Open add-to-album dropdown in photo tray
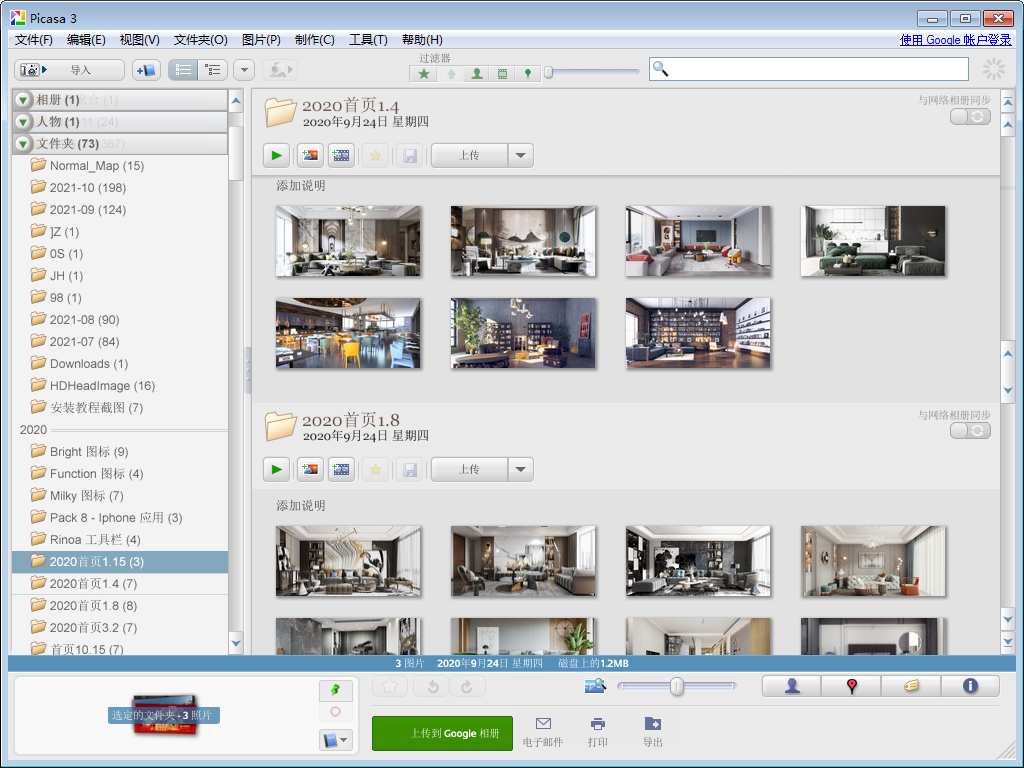This screenshot has width=1024, height=768. coord(336,740)
